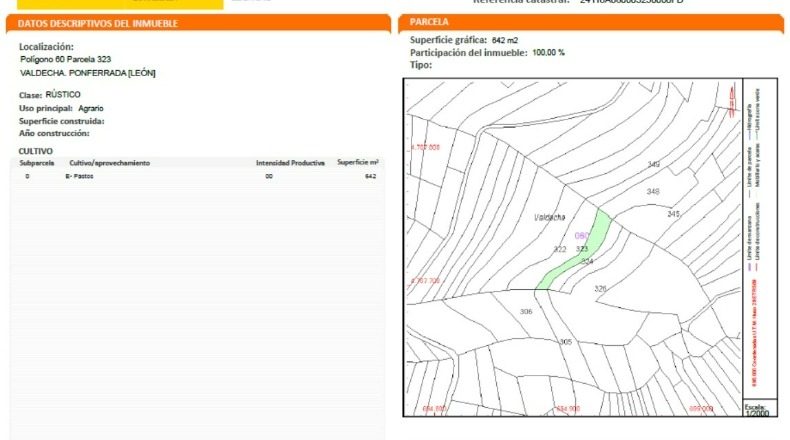Click parcel number 349 on the map
790x440 pixels.
tap(654, 164)
